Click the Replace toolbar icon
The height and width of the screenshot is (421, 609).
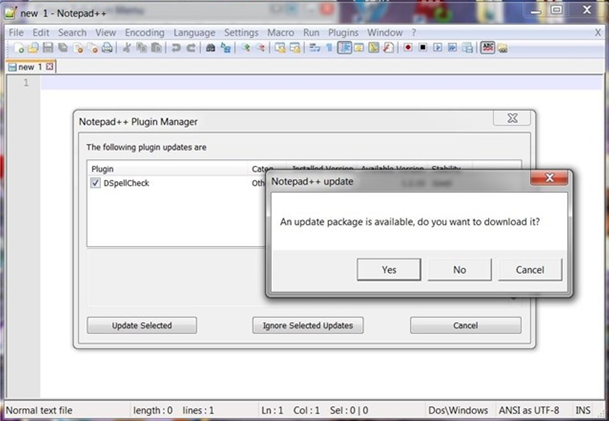tap(226, 48)
